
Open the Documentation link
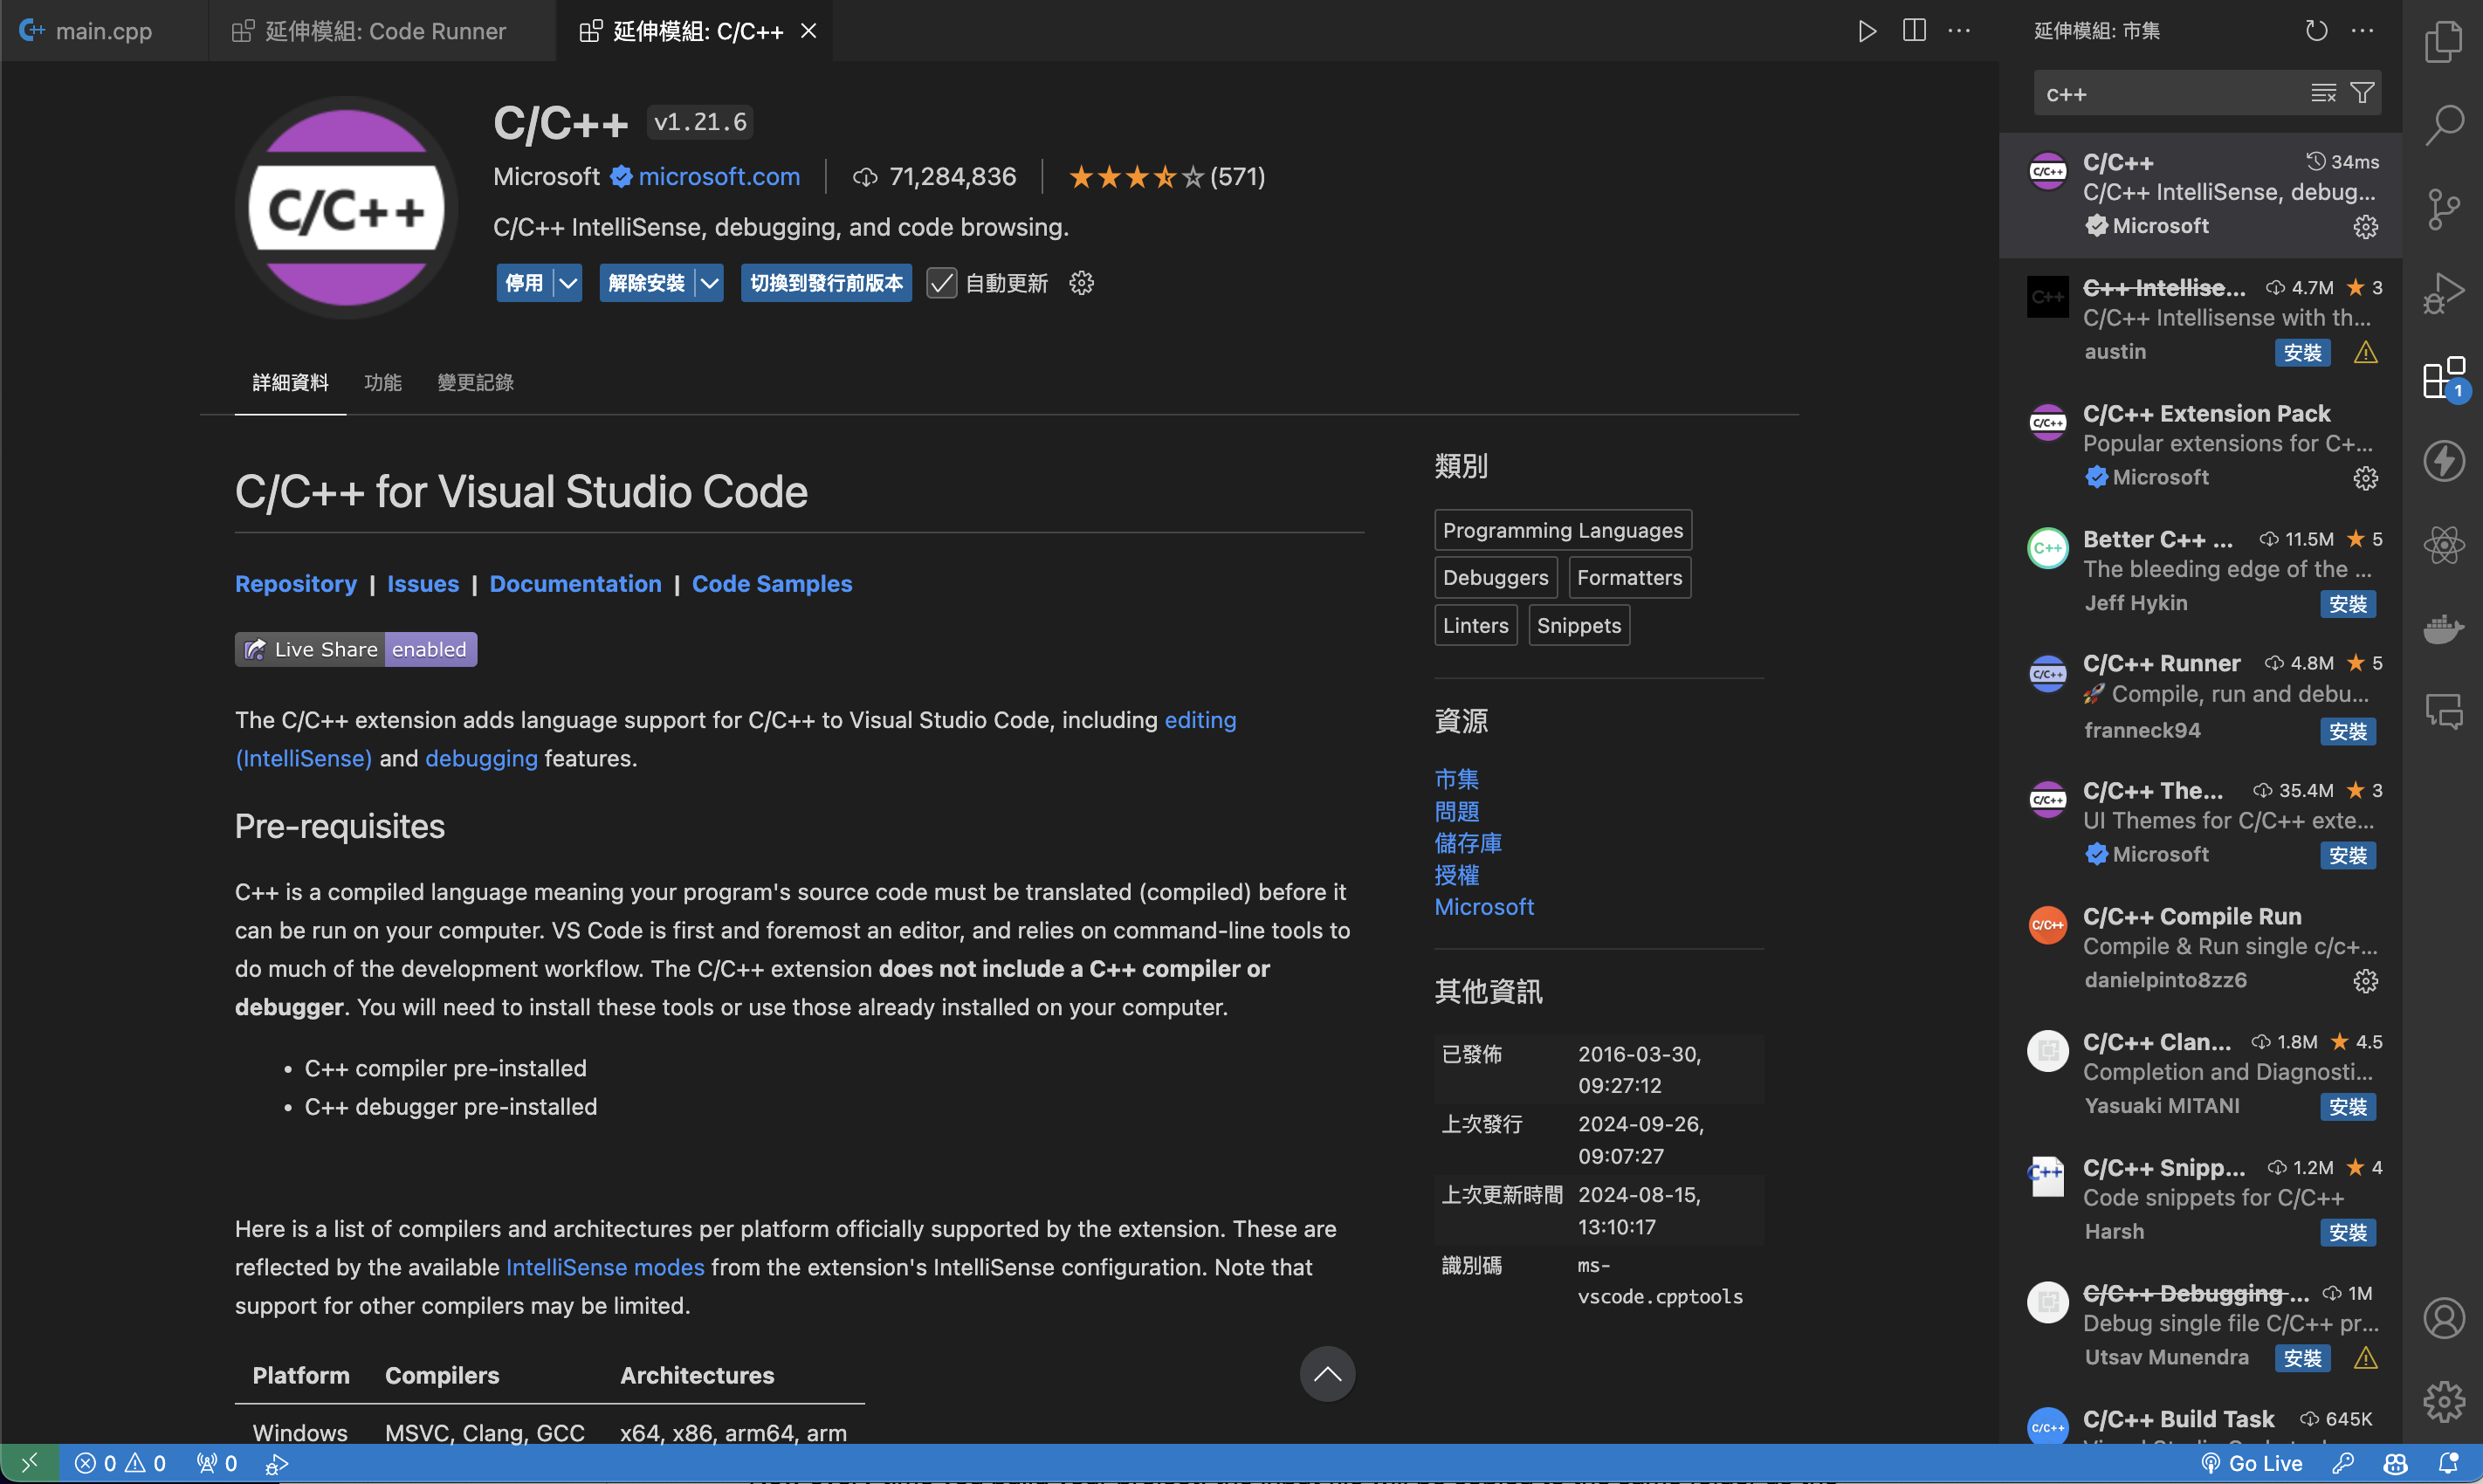coord(575,584)
